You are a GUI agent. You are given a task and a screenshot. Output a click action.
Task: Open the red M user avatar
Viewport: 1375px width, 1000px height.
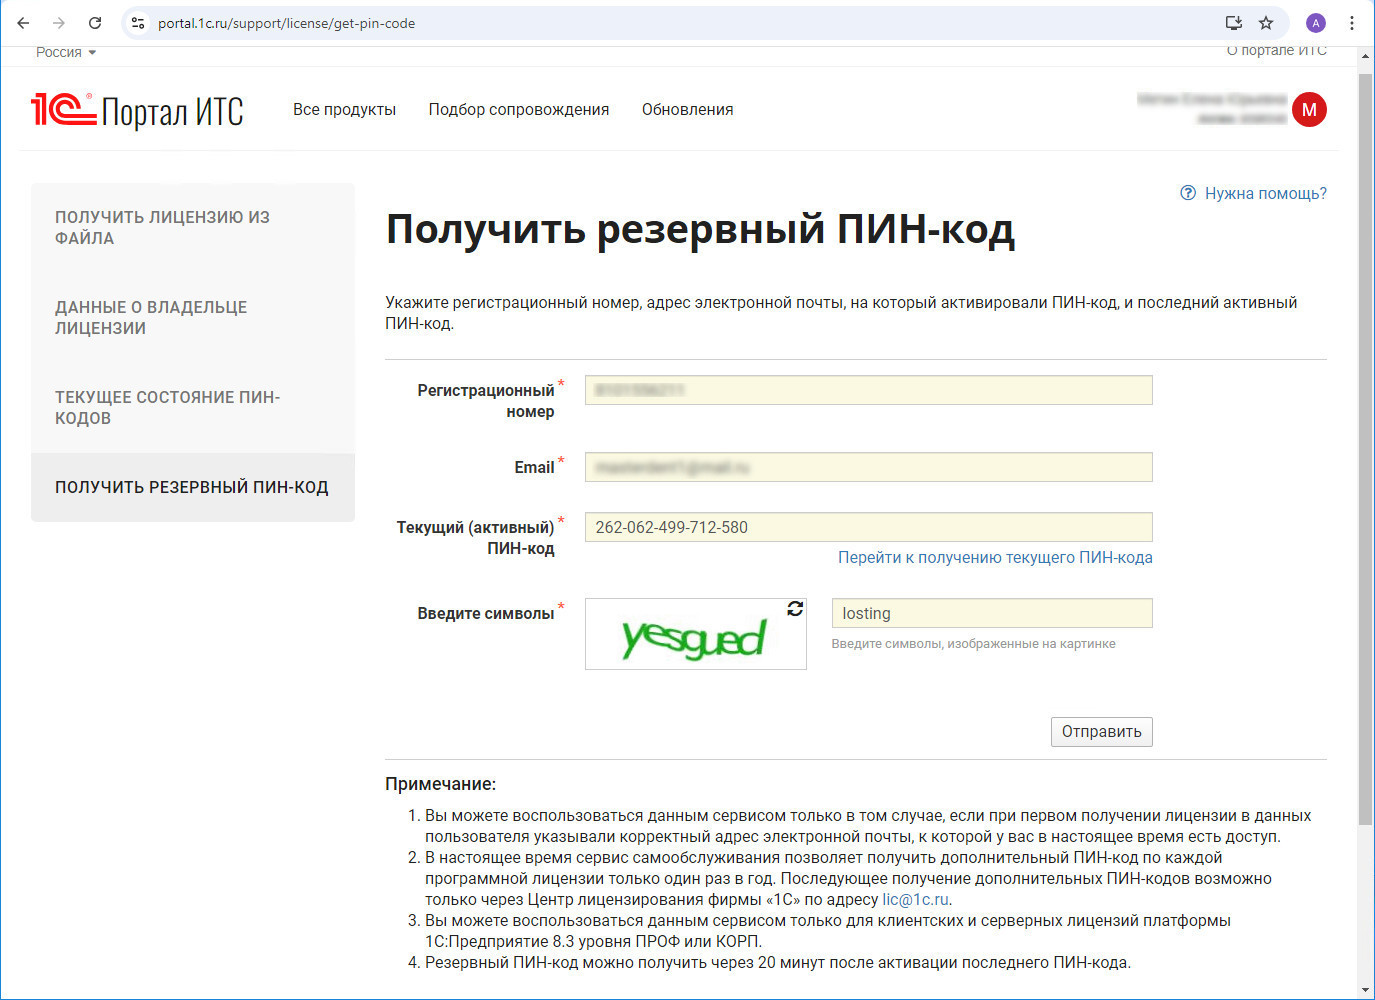tap(1309, 110)
